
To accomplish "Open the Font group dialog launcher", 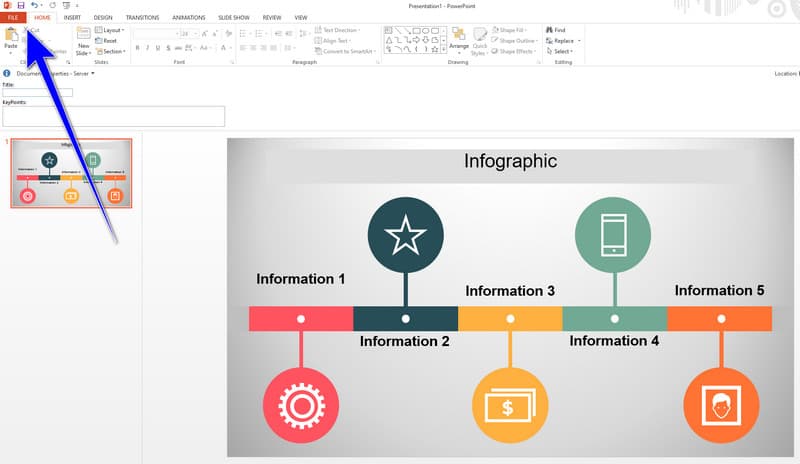I will click(x=232, y=62).
